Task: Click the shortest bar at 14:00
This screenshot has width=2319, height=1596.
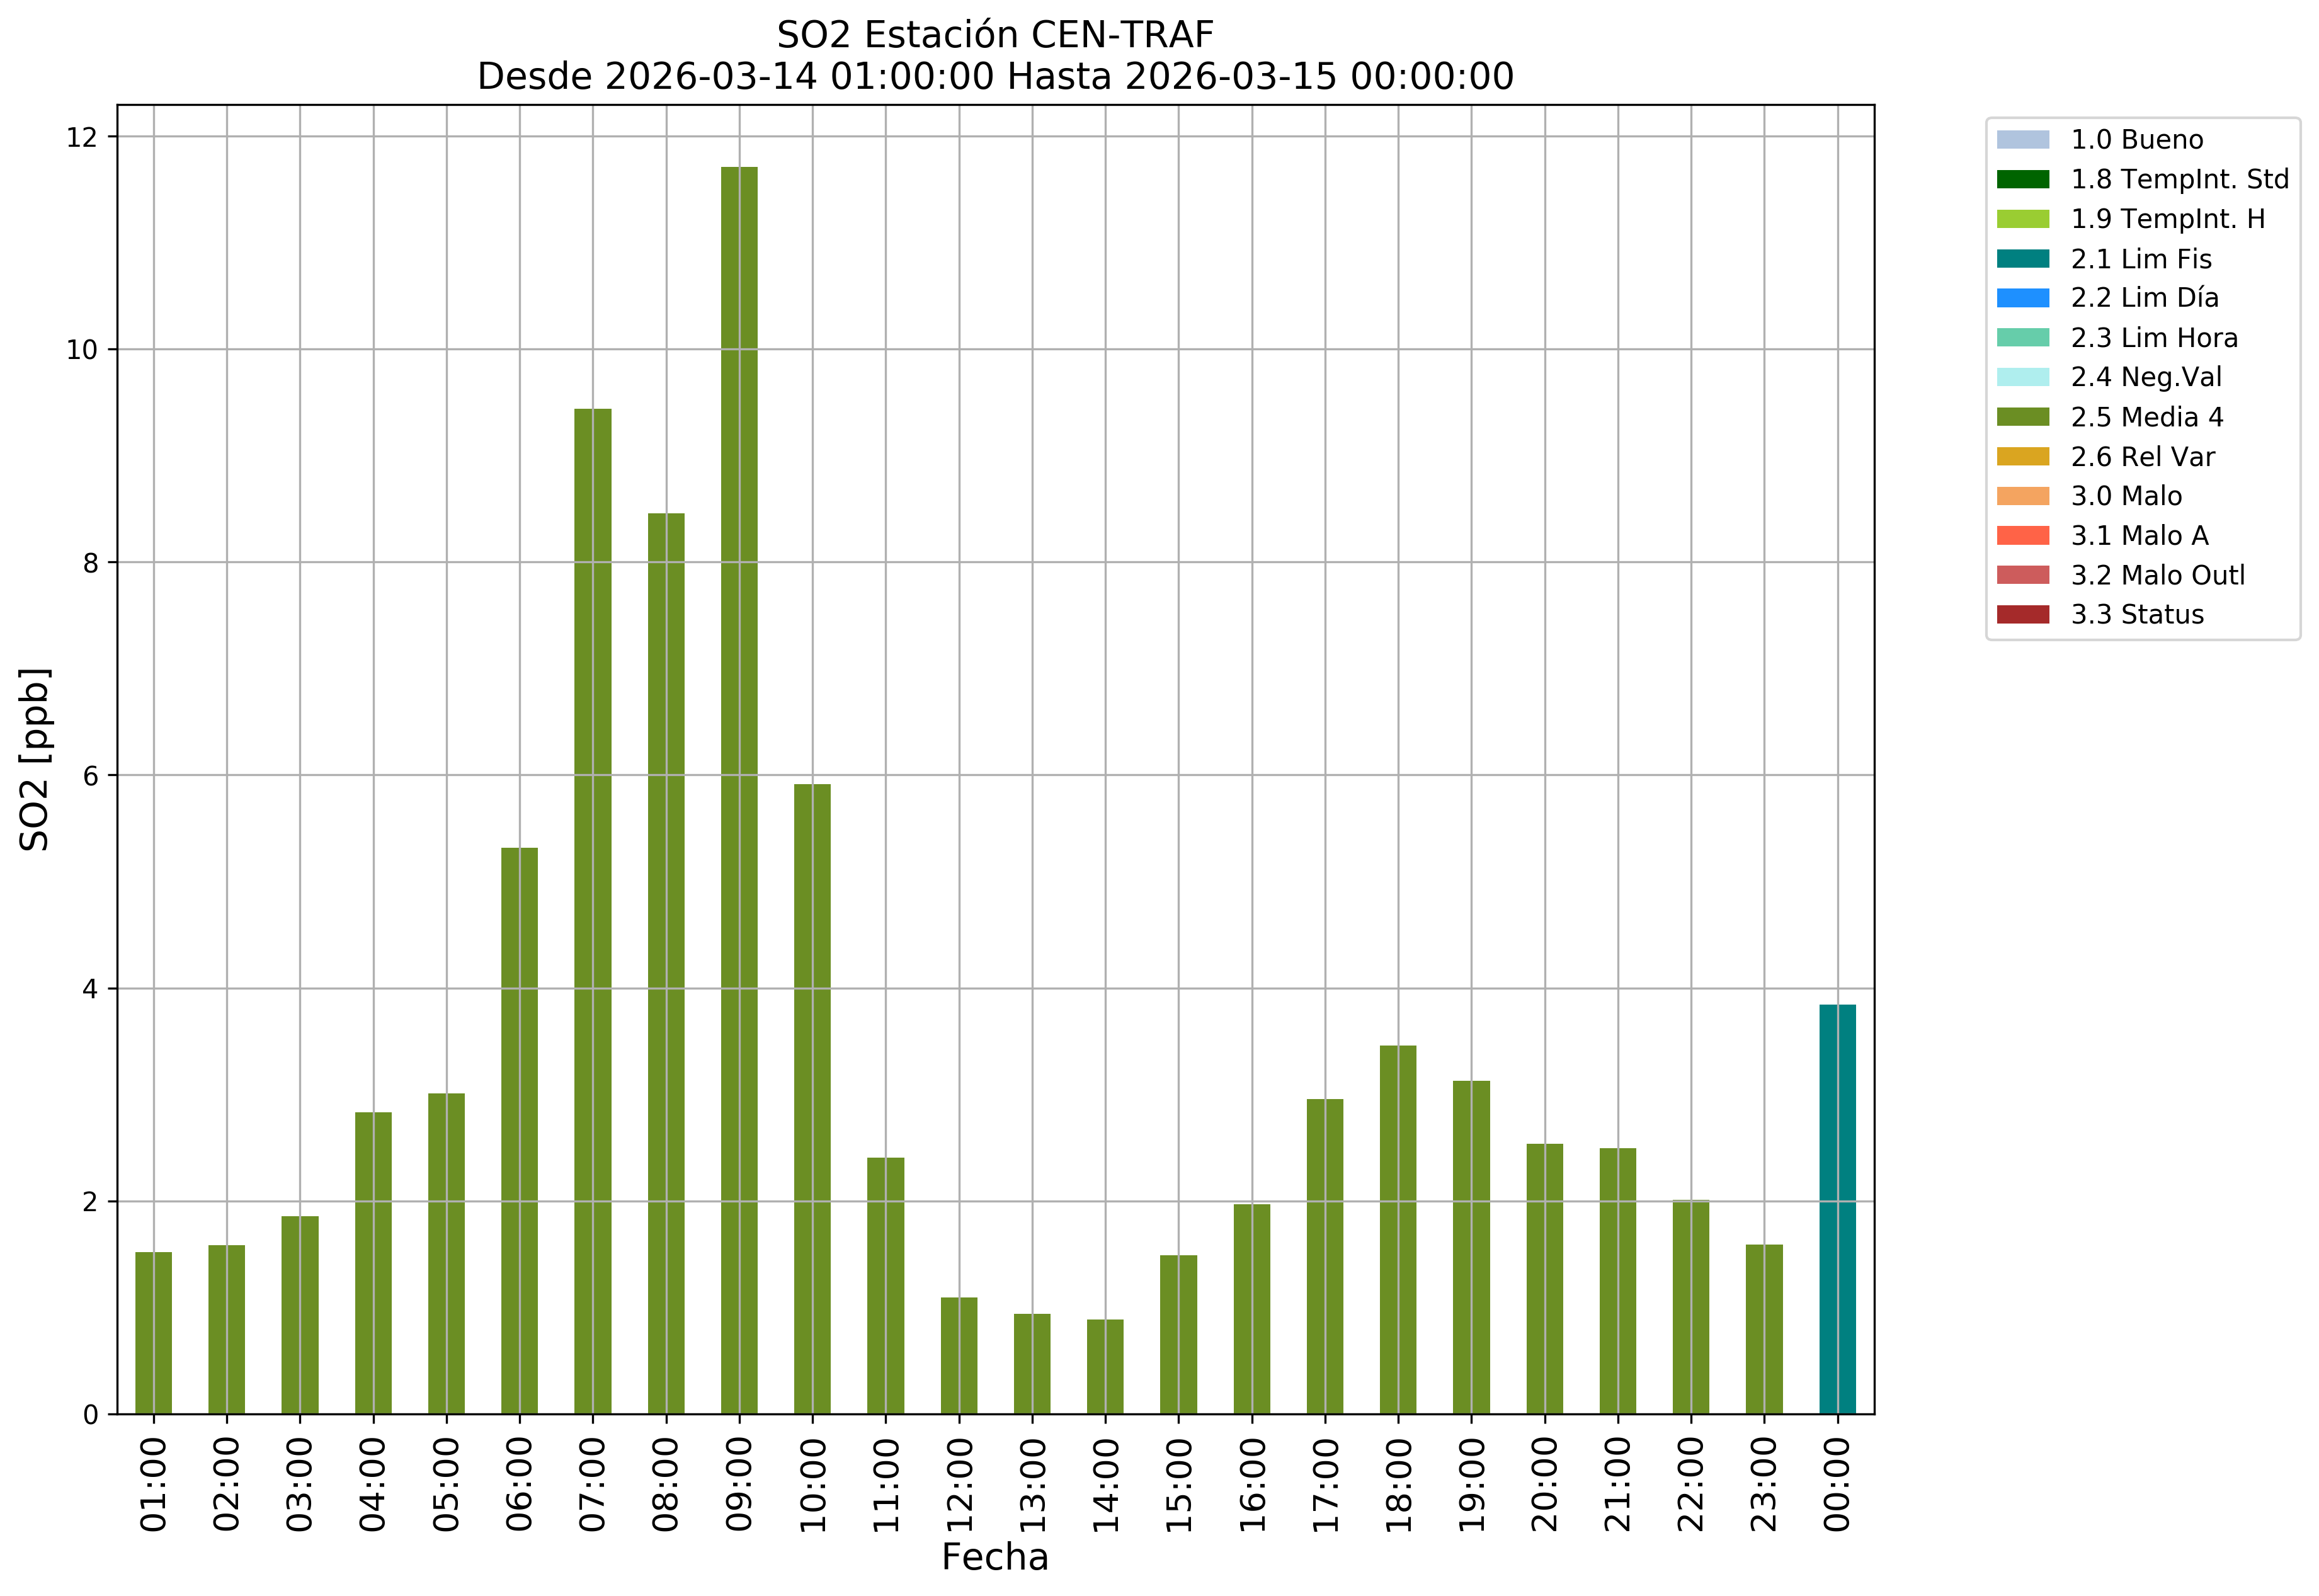Action: coord(1105,1366)
